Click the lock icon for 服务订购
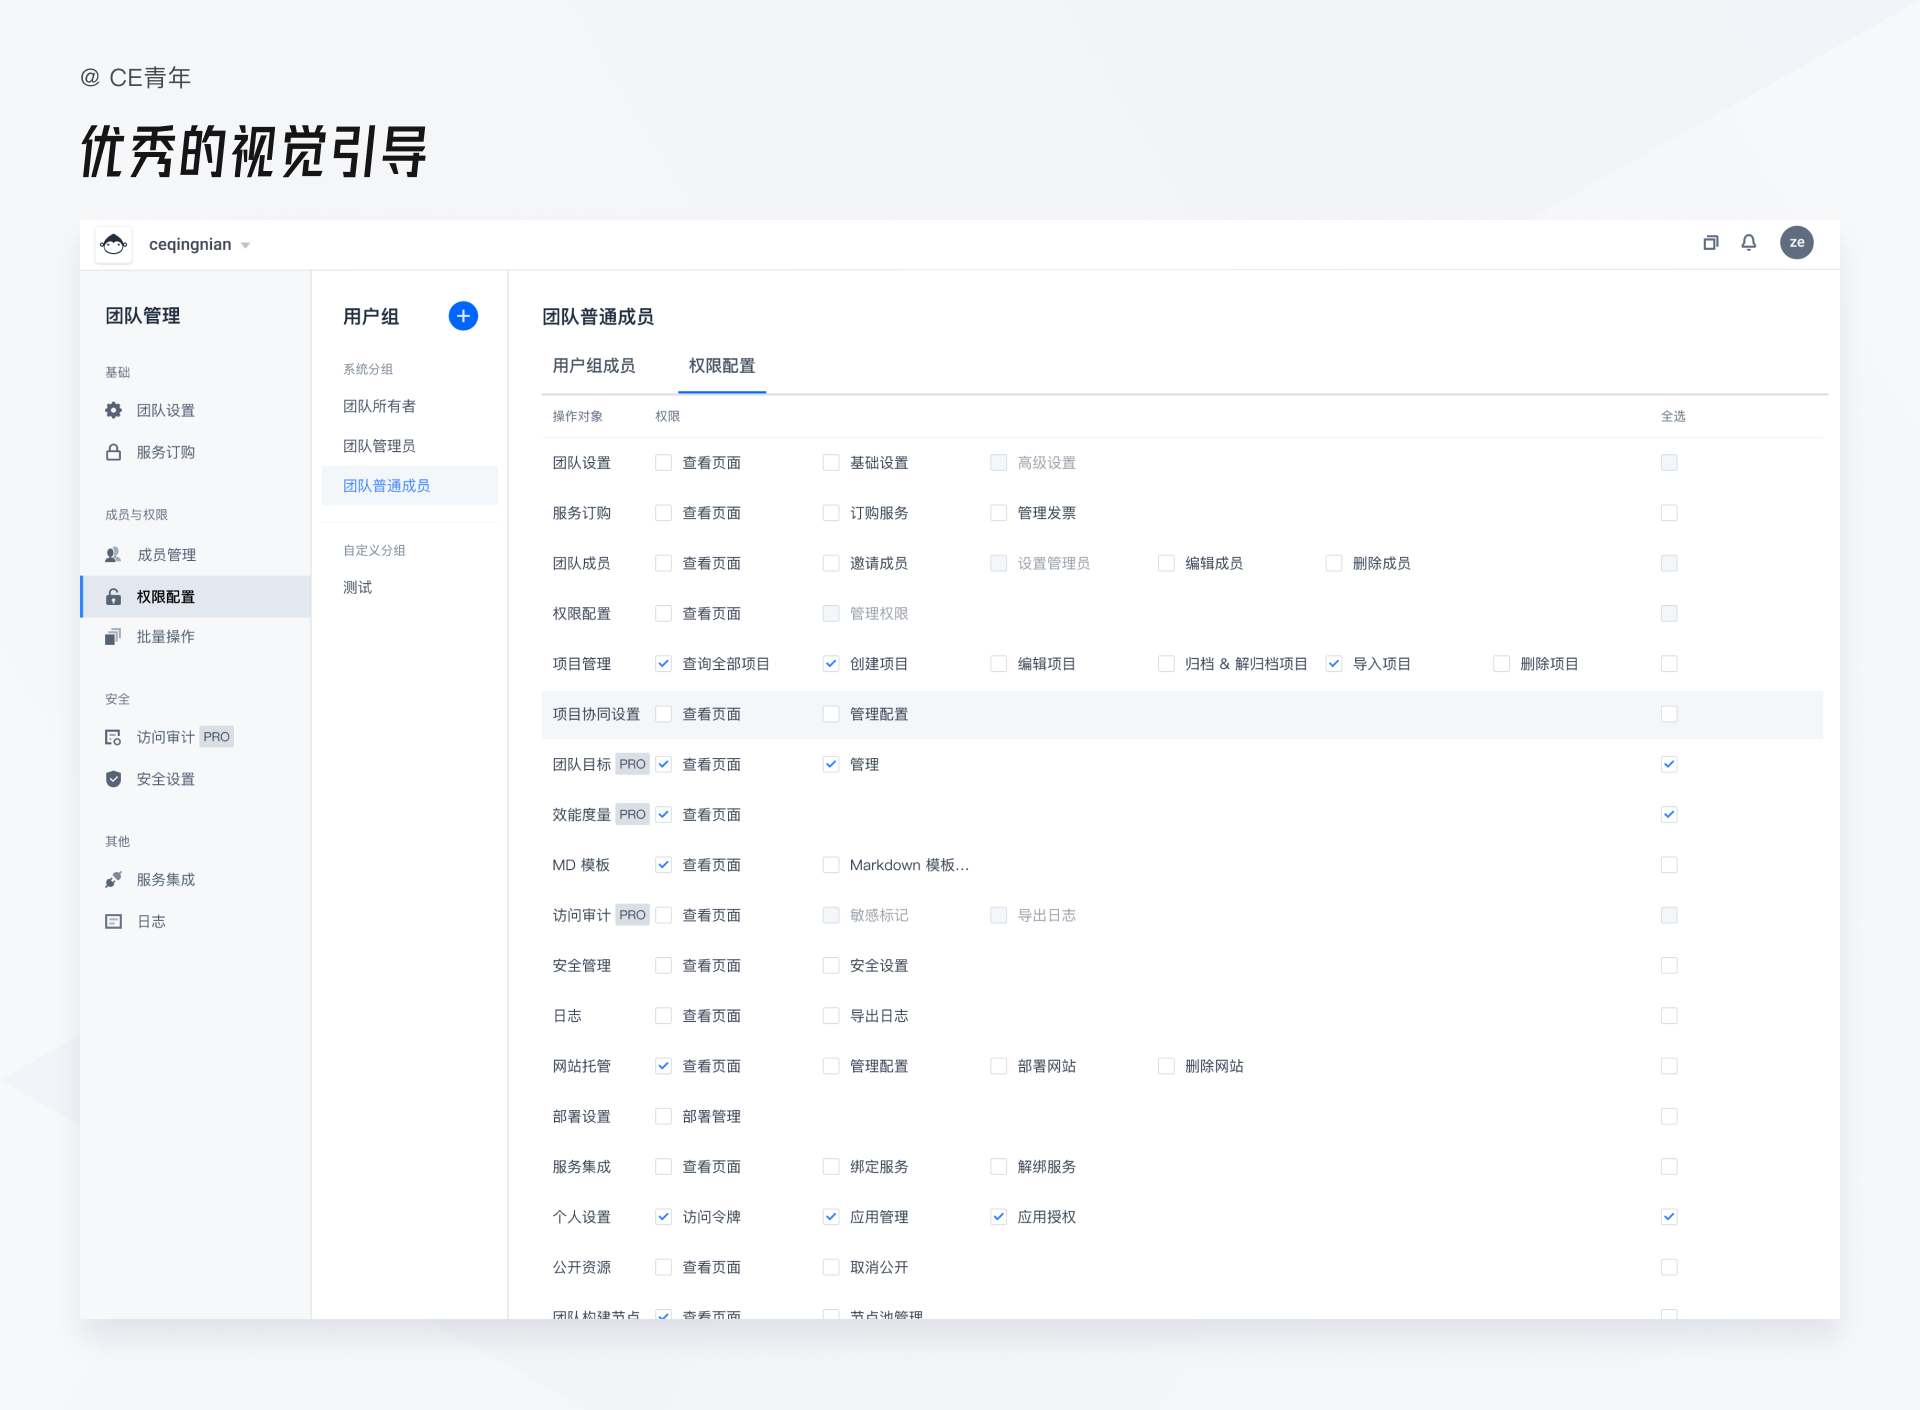Image resolution: width=1920 pixels, height=1410 pixels. [x=114, y=452]
